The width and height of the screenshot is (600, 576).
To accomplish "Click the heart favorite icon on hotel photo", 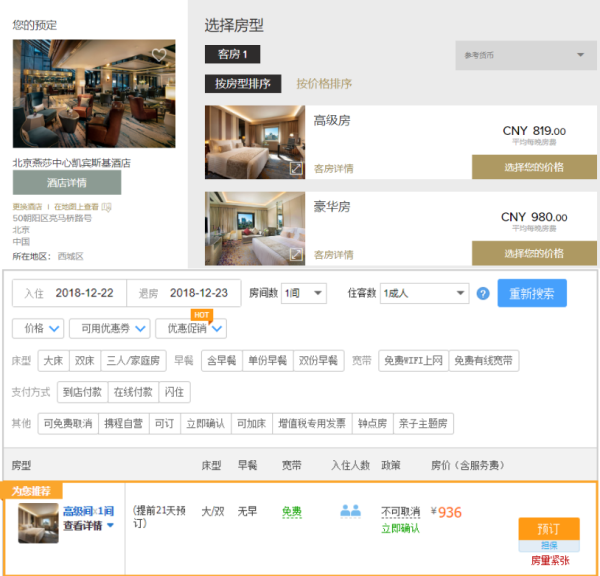I will coord(159,55).
